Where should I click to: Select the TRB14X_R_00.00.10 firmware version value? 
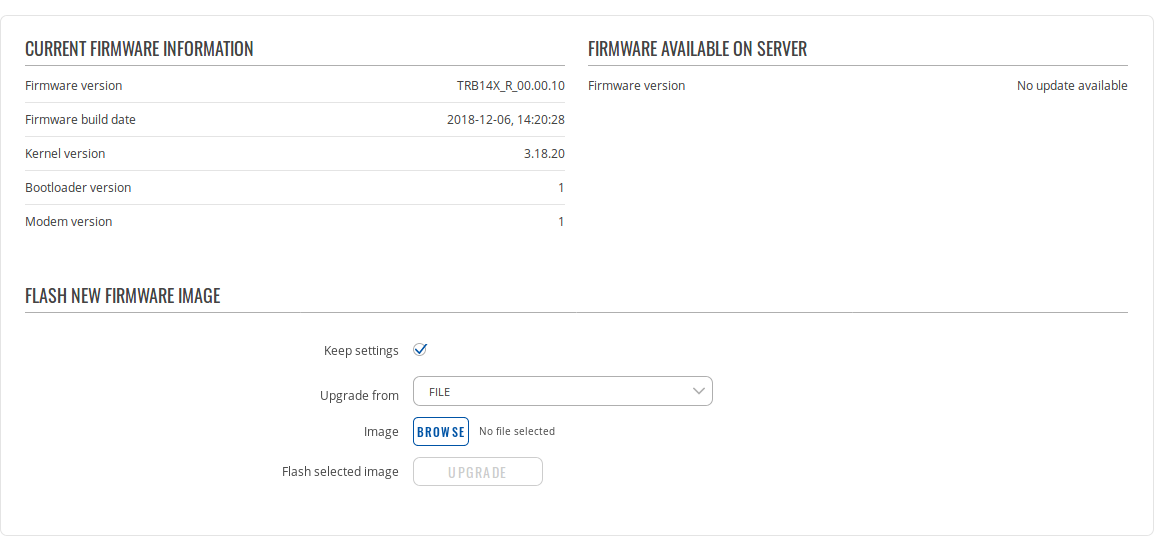click(510, 86)
